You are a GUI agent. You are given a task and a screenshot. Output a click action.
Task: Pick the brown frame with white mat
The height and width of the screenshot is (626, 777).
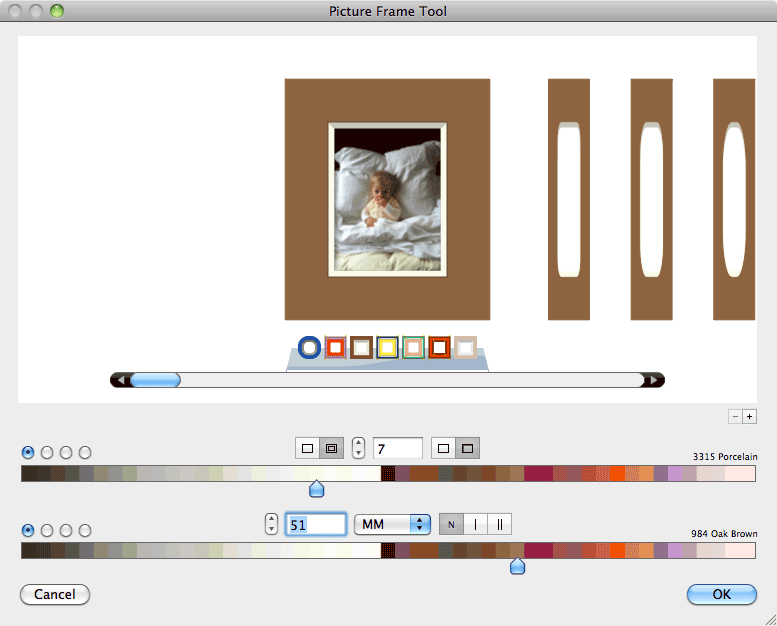tap(361, 347)
